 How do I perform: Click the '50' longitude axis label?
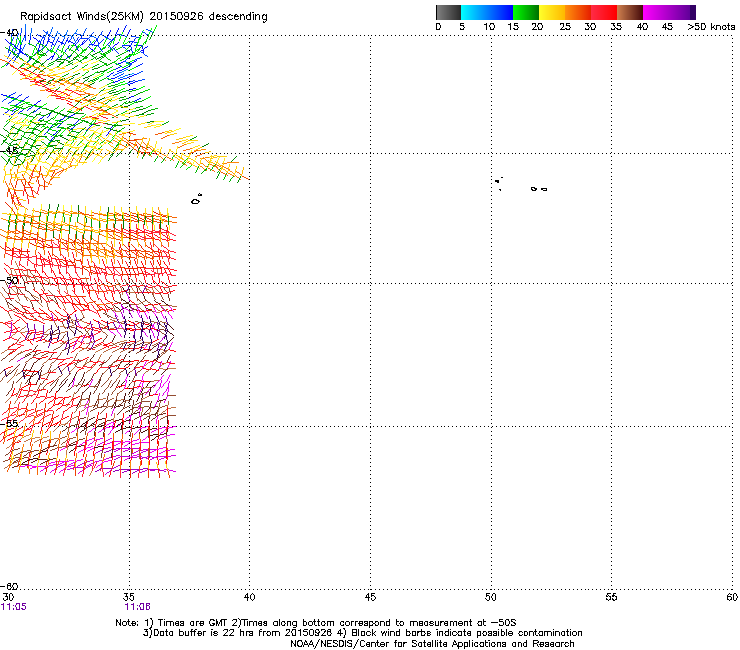(491, 597)
